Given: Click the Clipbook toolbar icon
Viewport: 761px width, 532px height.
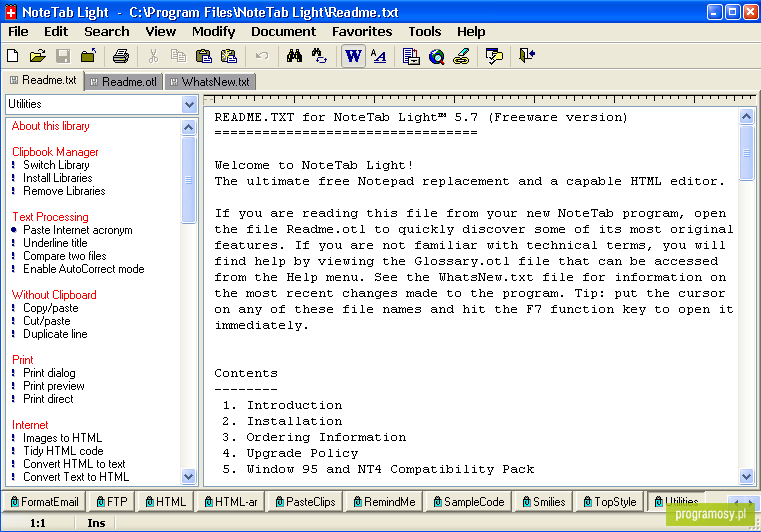Looking at the screenshot, I should pos(411,56).
